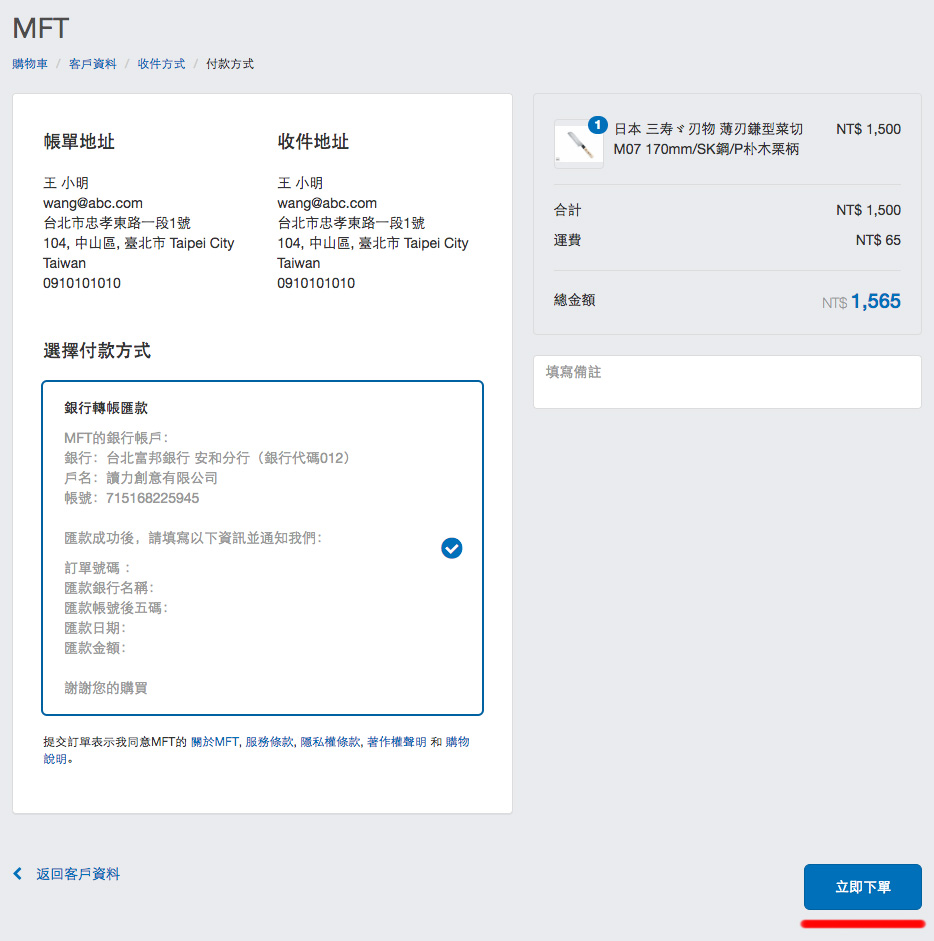The image size is (934, 941).
Task: Go to the 購物車 breadcrumb
Action: coord(30,64)
